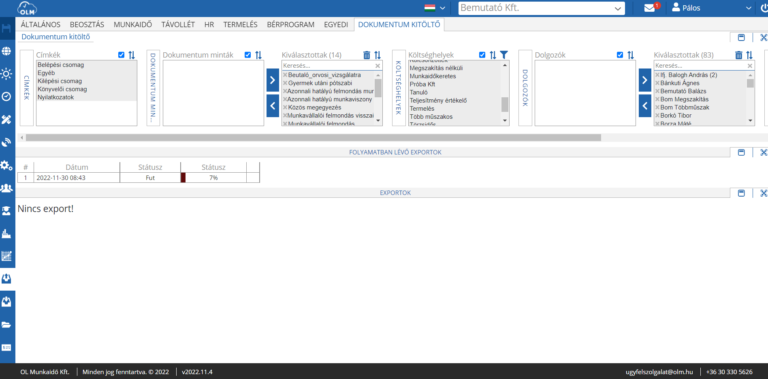This screenshot has height=379, width=768.
Task: Maximize the Folyamatban lévő exportok panel
Action: pyautogui.click(x=741, y=153)
